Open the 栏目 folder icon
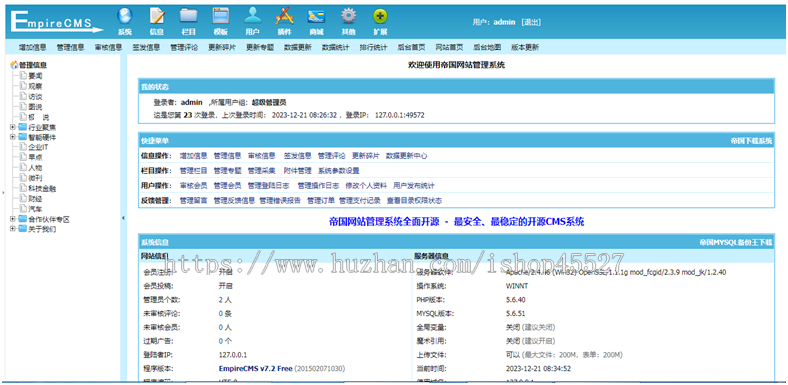This screenshot has height=385, width=788. [x=188, y=17]
